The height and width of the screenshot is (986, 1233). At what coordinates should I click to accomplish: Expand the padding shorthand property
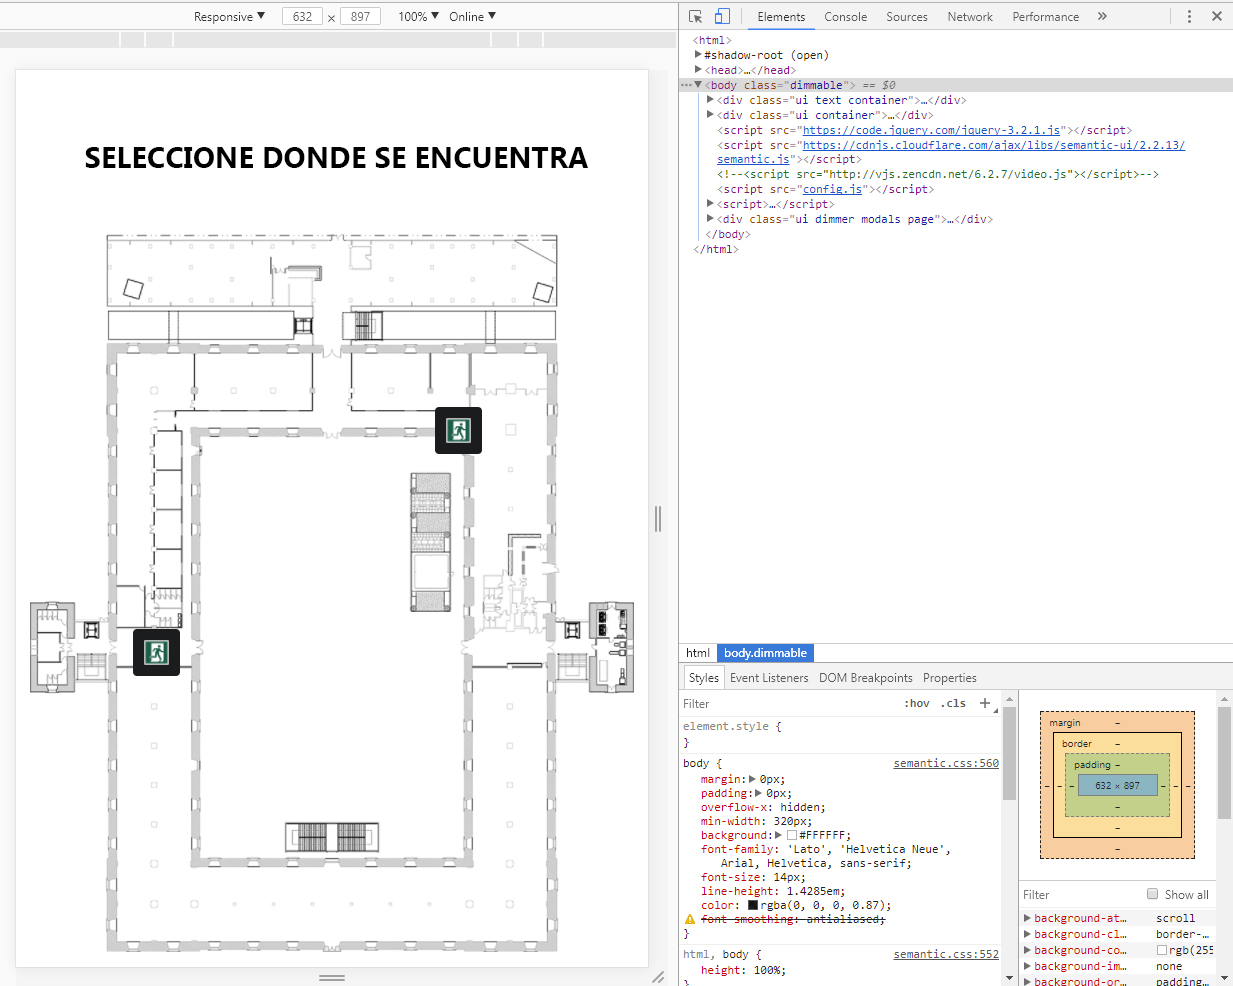pos(758,793)
